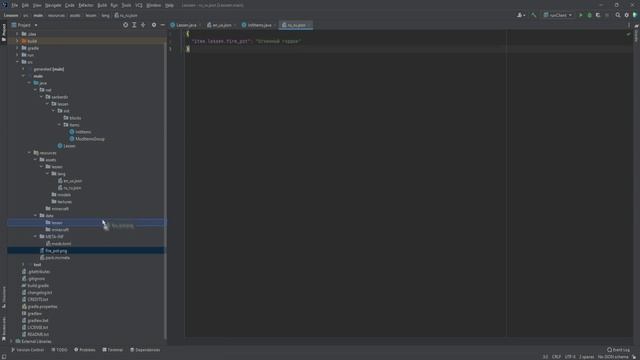
Task: Open the VCS menu
Action: (x=139, y=5)
